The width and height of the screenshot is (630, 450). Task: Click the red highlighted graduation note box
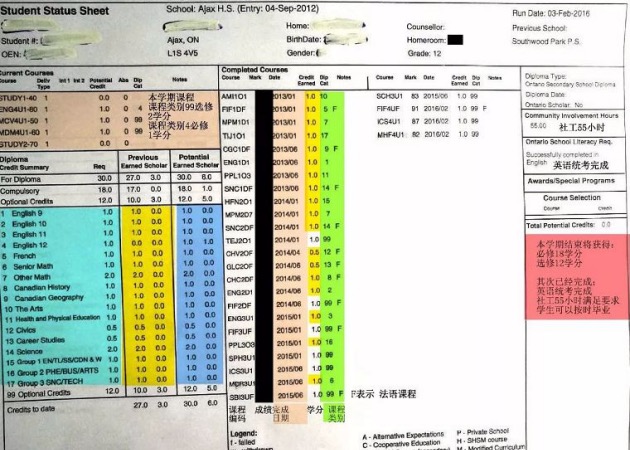coord(577,277)
